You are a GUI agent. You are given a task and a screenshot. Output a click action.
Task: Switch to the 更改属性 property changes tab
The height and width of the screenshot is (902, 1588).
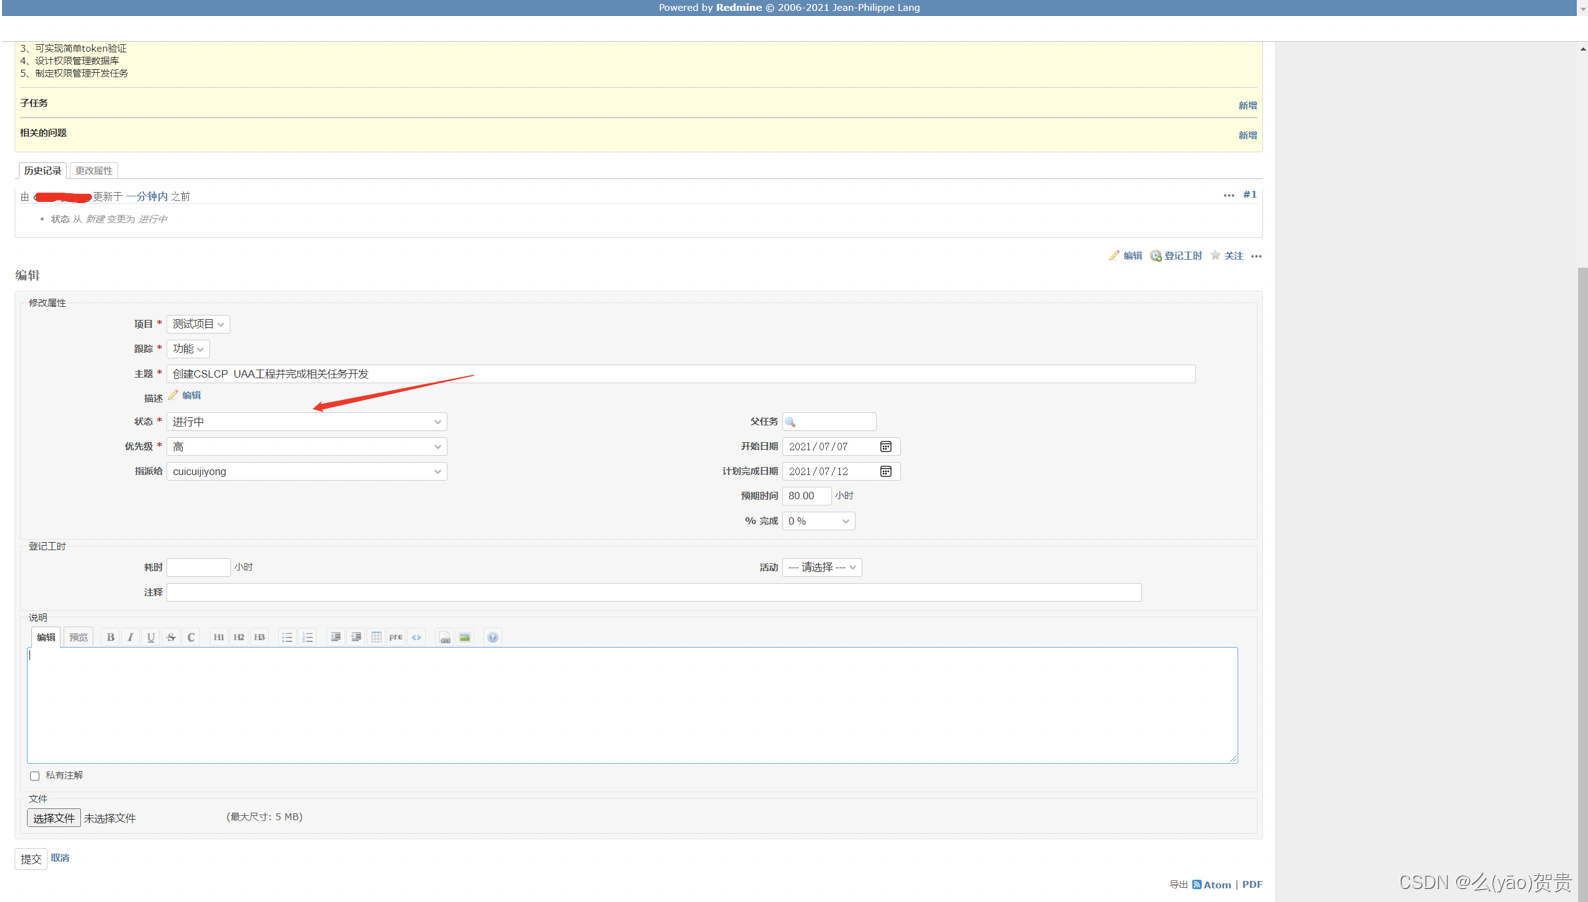coord(94,171)
